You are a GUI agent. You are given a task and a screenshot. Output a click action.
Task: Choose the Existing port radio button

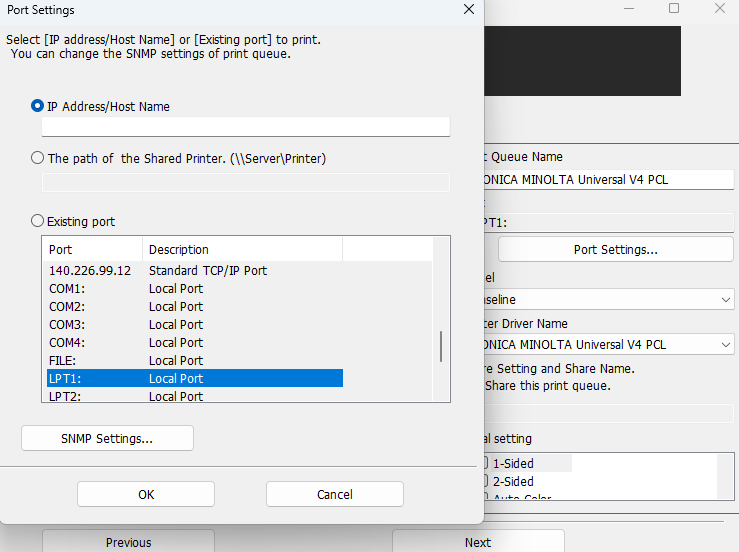click(38, 221)
